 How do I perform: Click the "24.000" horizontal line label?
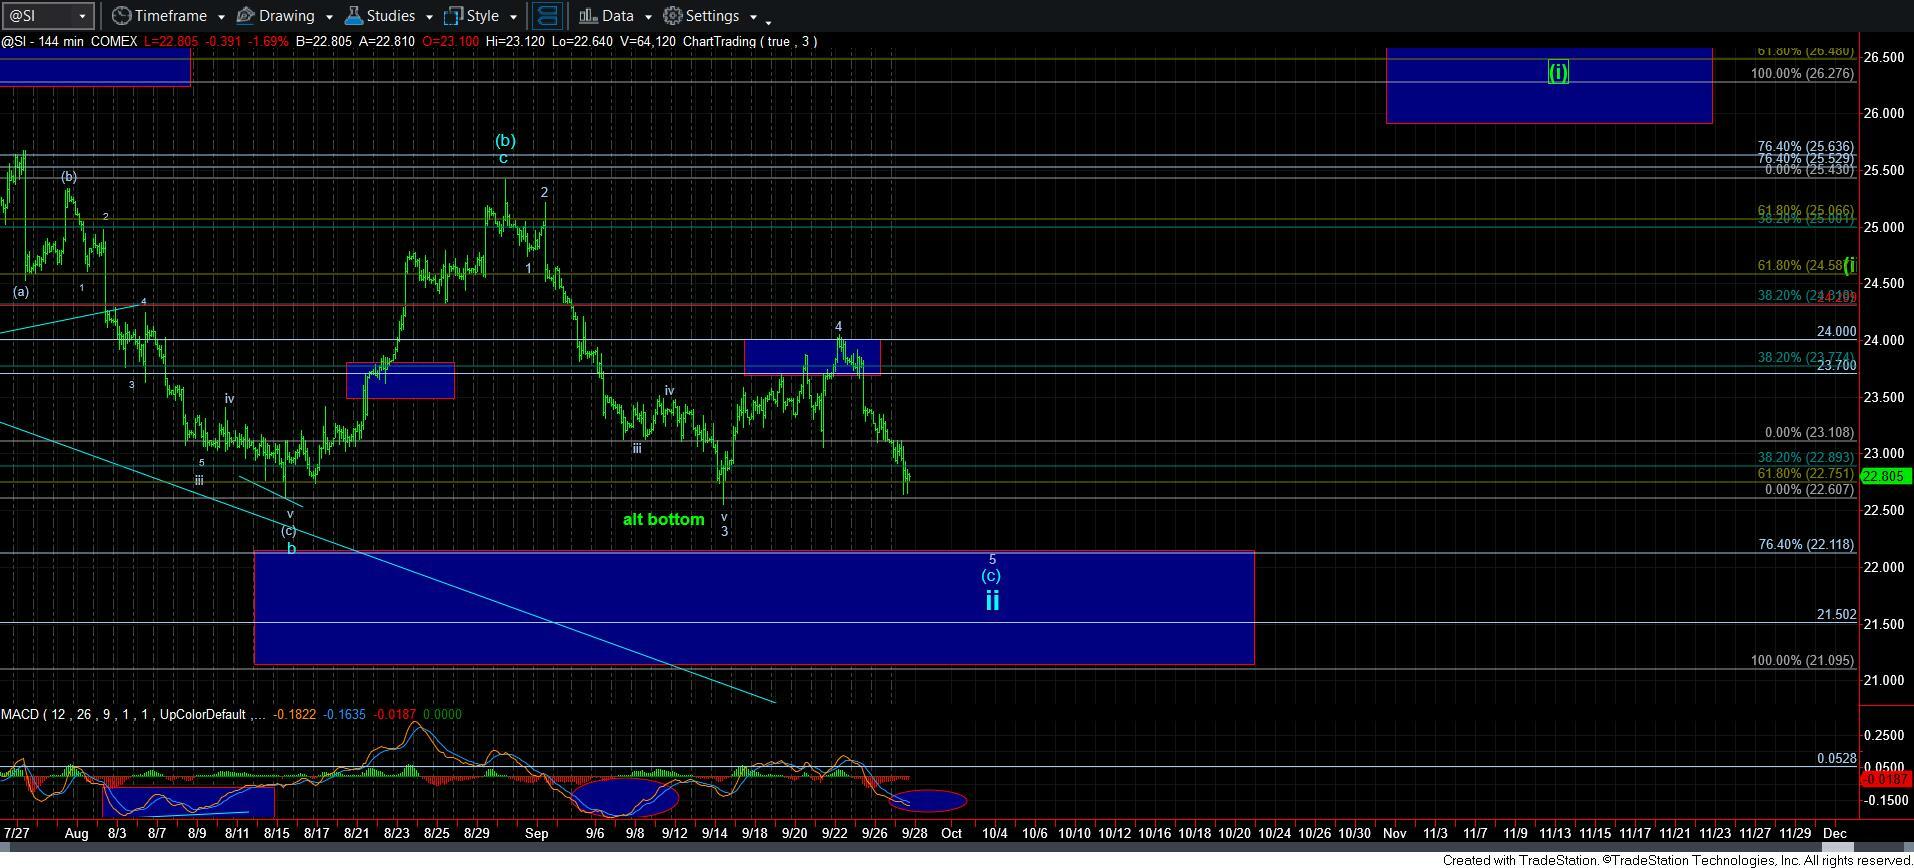pos(1836,332)
